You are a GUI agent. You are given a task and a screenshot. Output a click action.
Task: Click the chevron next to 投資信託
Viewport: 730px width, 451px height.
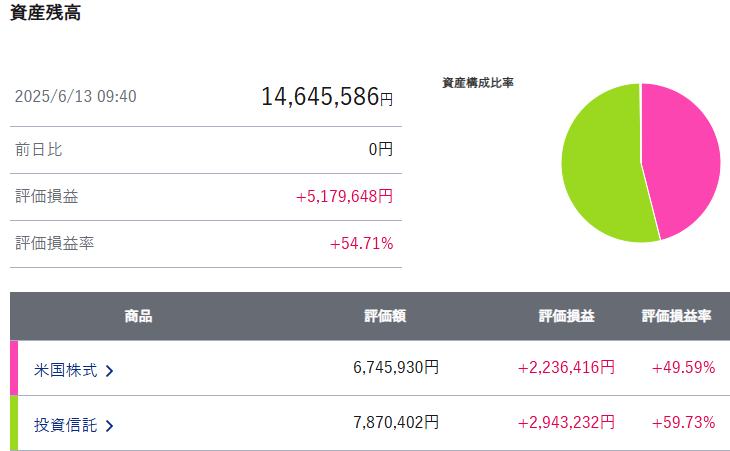[x=109, y=426]
